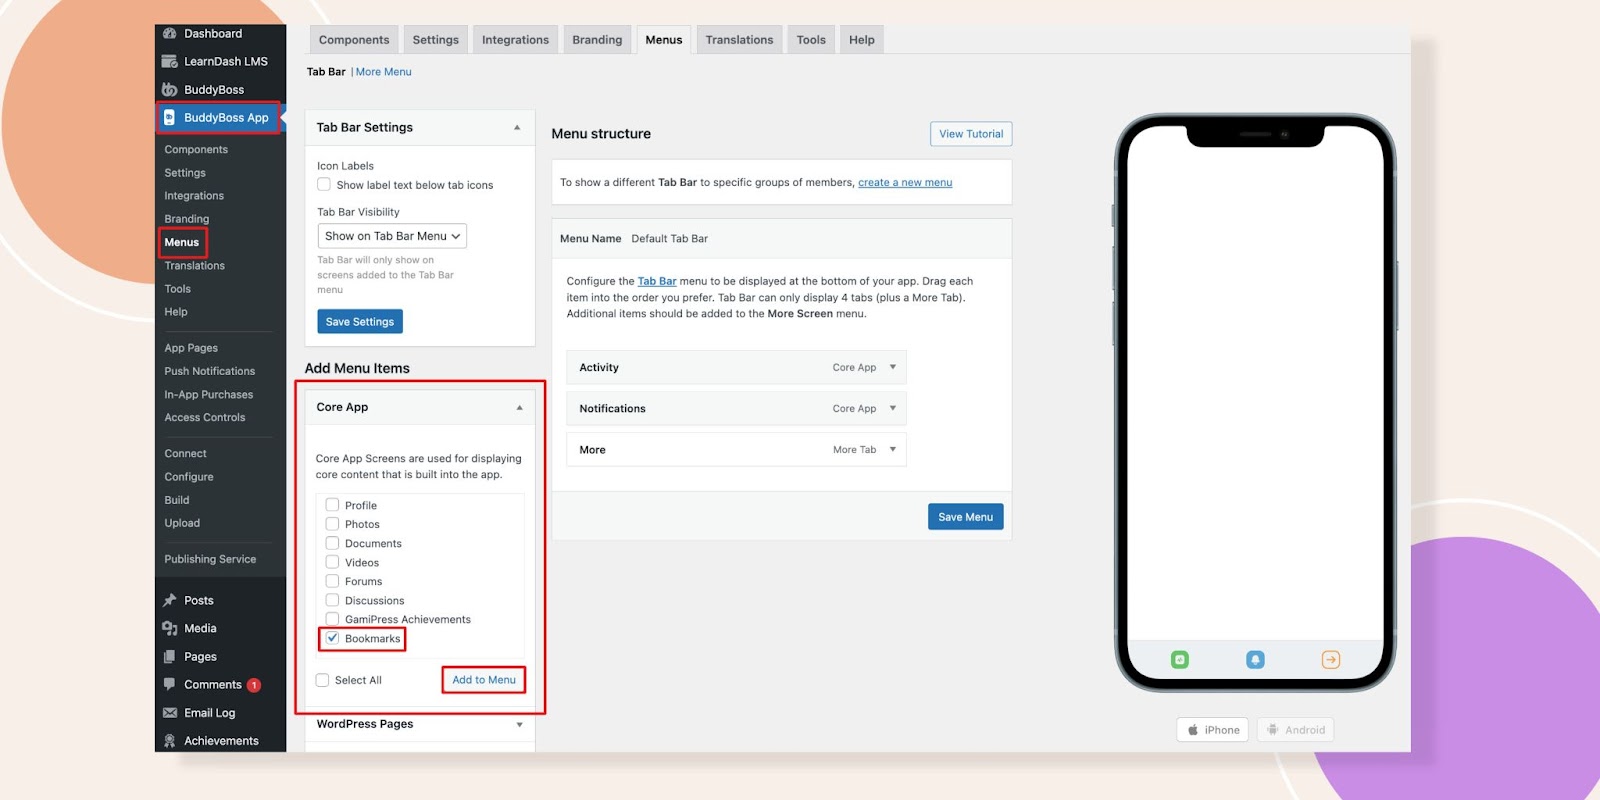Click the Comments red count badge

[x=254, y=685]
